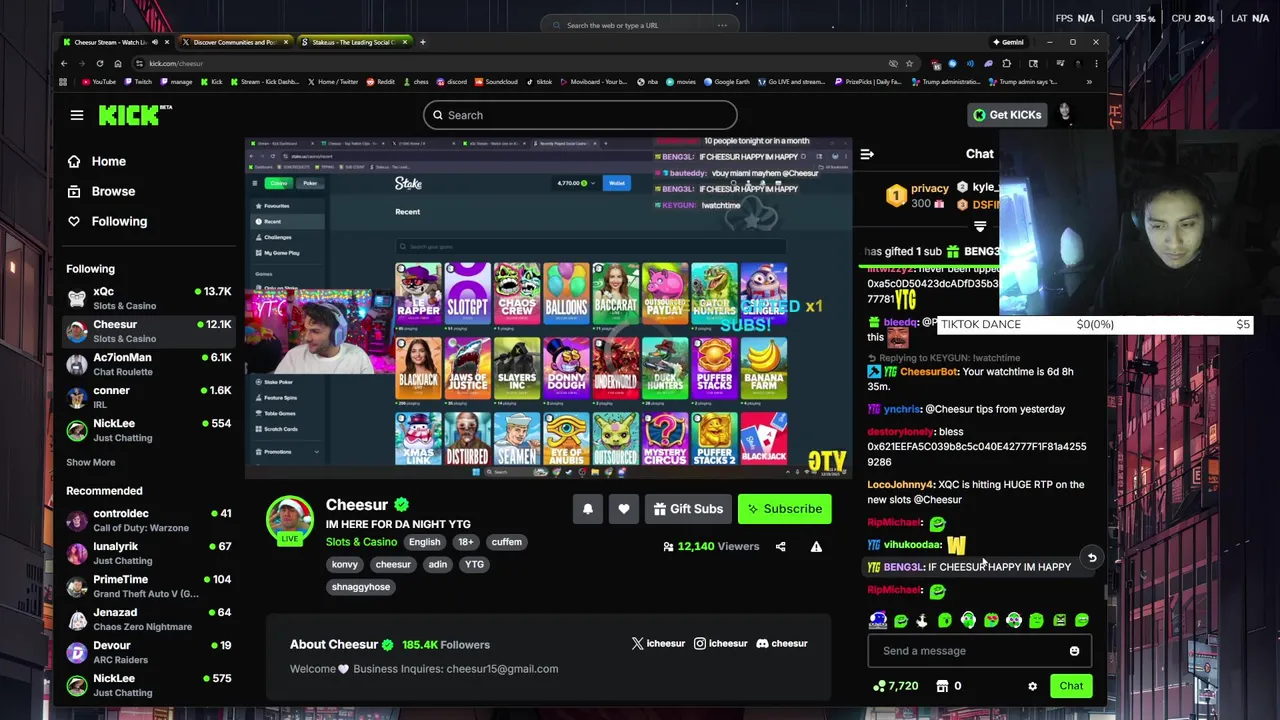1280x720 pixels.
Task: Click the user profile avatar top right
Action: click(x=1065, y=114)
